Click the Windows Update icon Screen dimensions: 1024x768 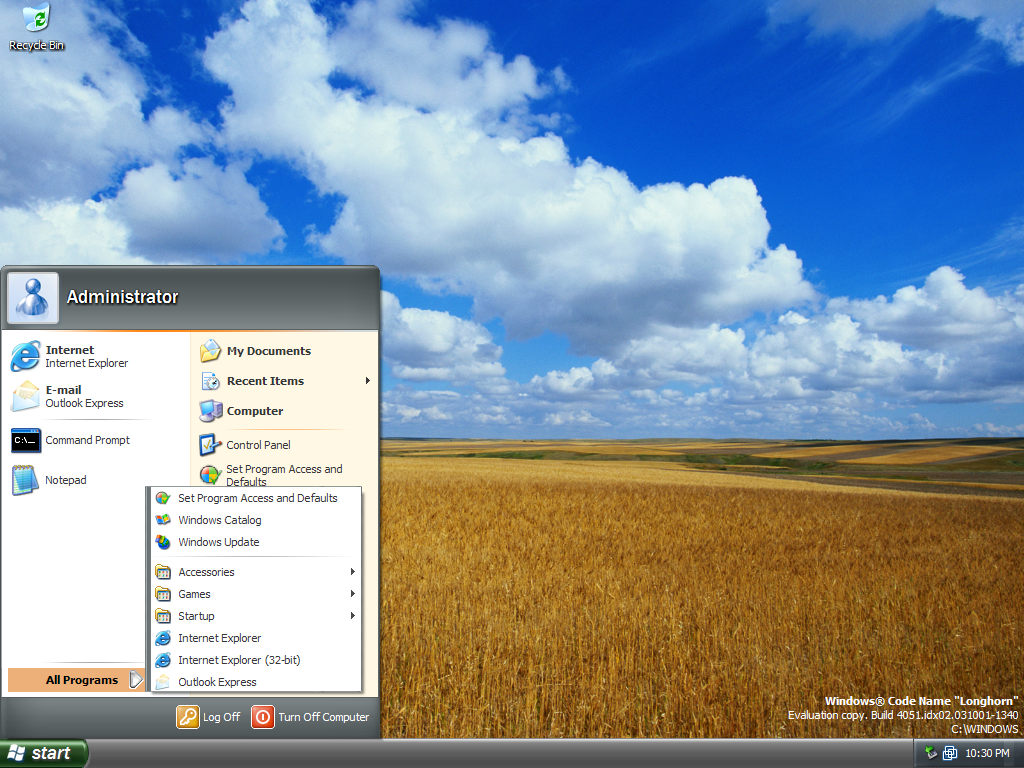pos(163,542)
